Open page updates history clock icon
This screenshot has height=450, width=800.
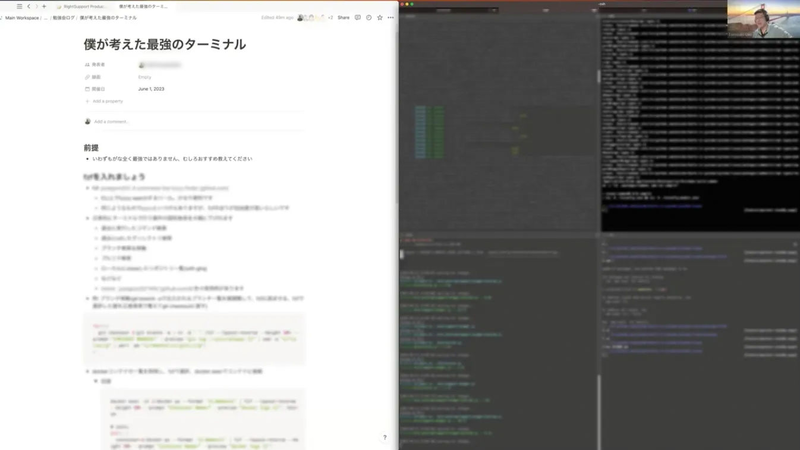click(x=368, y=18)
